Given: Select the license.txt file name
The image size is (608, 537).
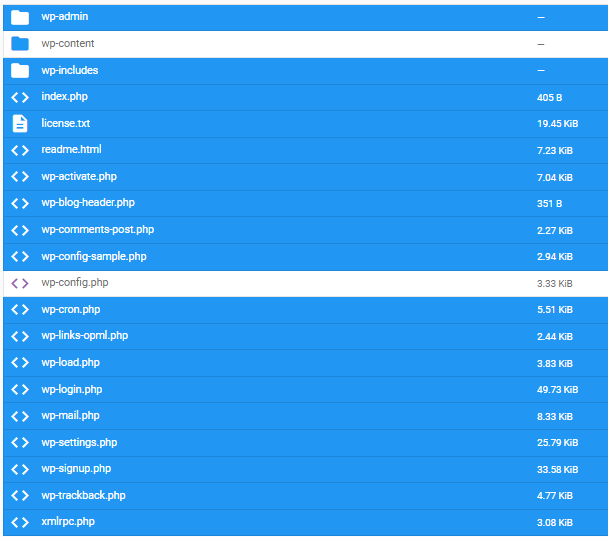Looking at the screenshot, I should tap(66, 123).
